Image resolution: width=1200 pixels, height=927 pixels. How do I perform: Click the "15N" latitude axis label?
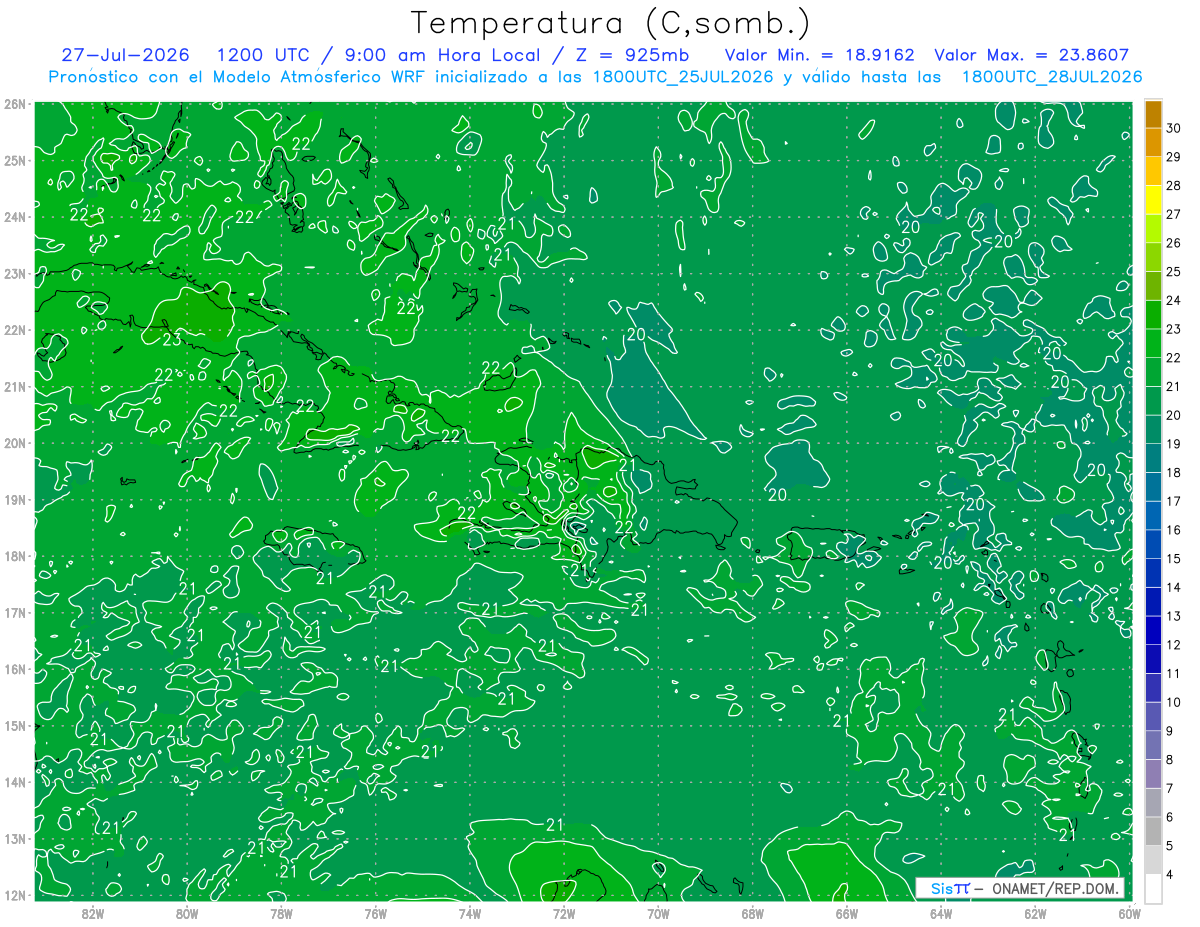[14, 725]
